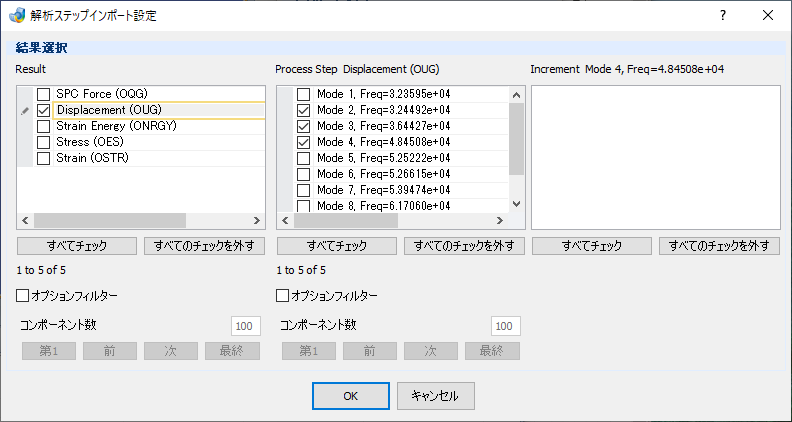Confirm with the OK button
This screenshot has height=422, width=792.
pos(351,396)
